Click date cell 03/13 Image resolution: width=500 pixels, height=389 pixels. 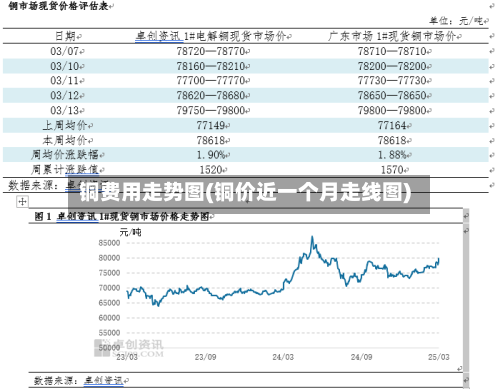[x=64, y=110]
